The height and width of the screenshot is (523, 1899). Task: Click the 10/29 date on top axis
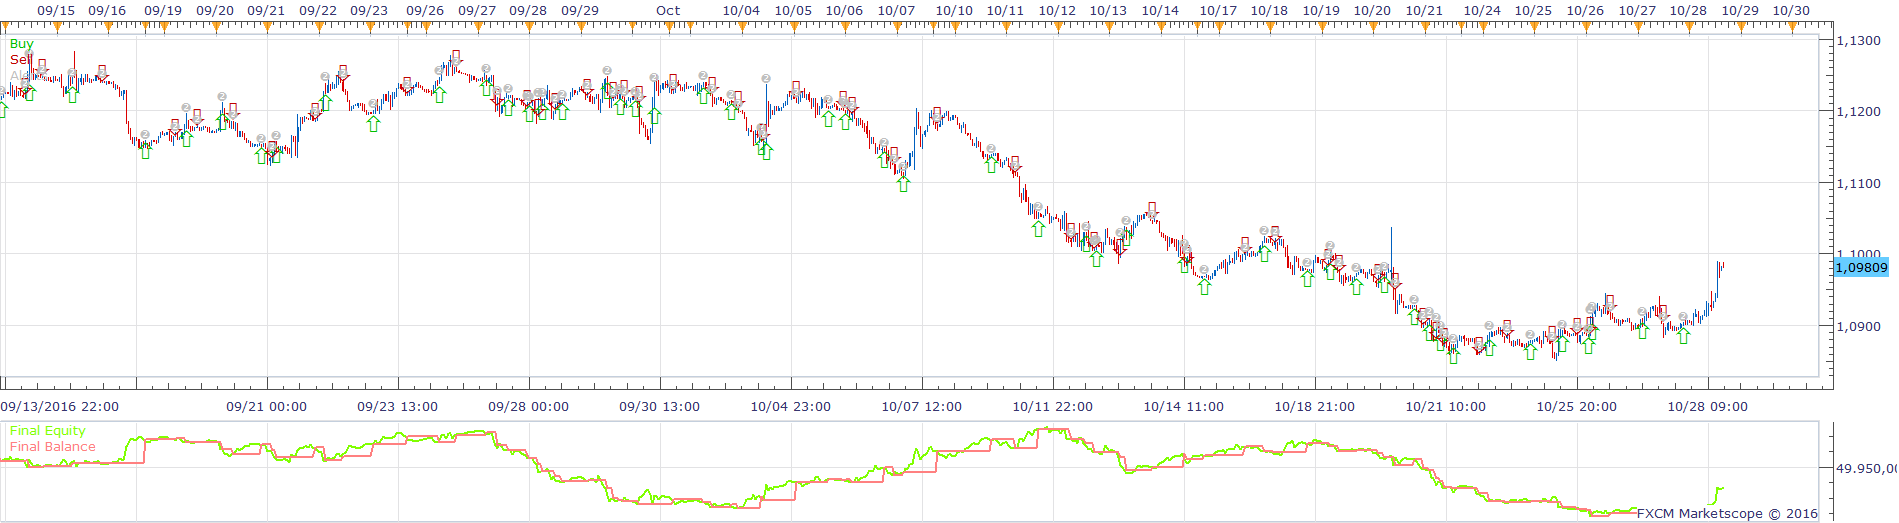pyautogui.click(x=1740, y=11)
